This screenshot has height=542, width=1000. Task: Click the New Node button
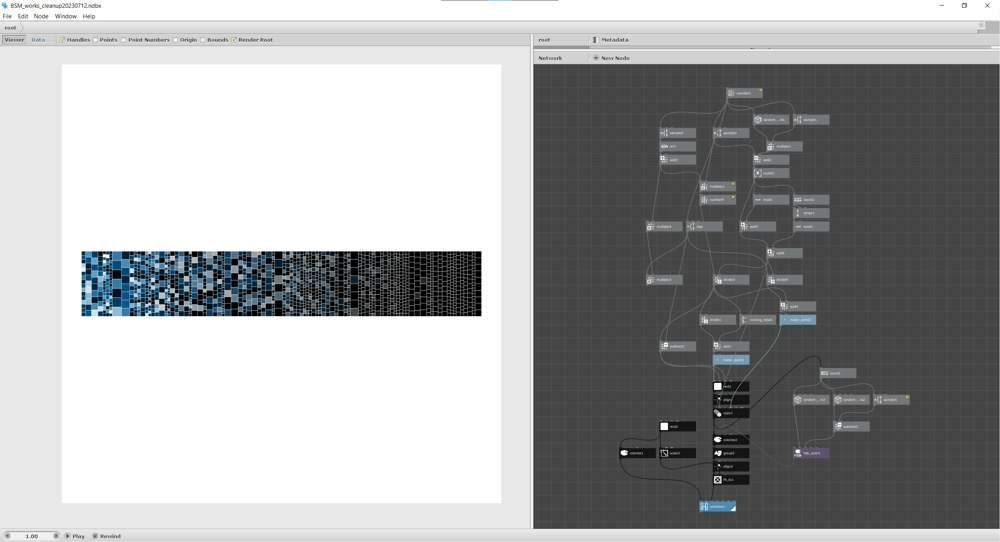coord(611,58)
